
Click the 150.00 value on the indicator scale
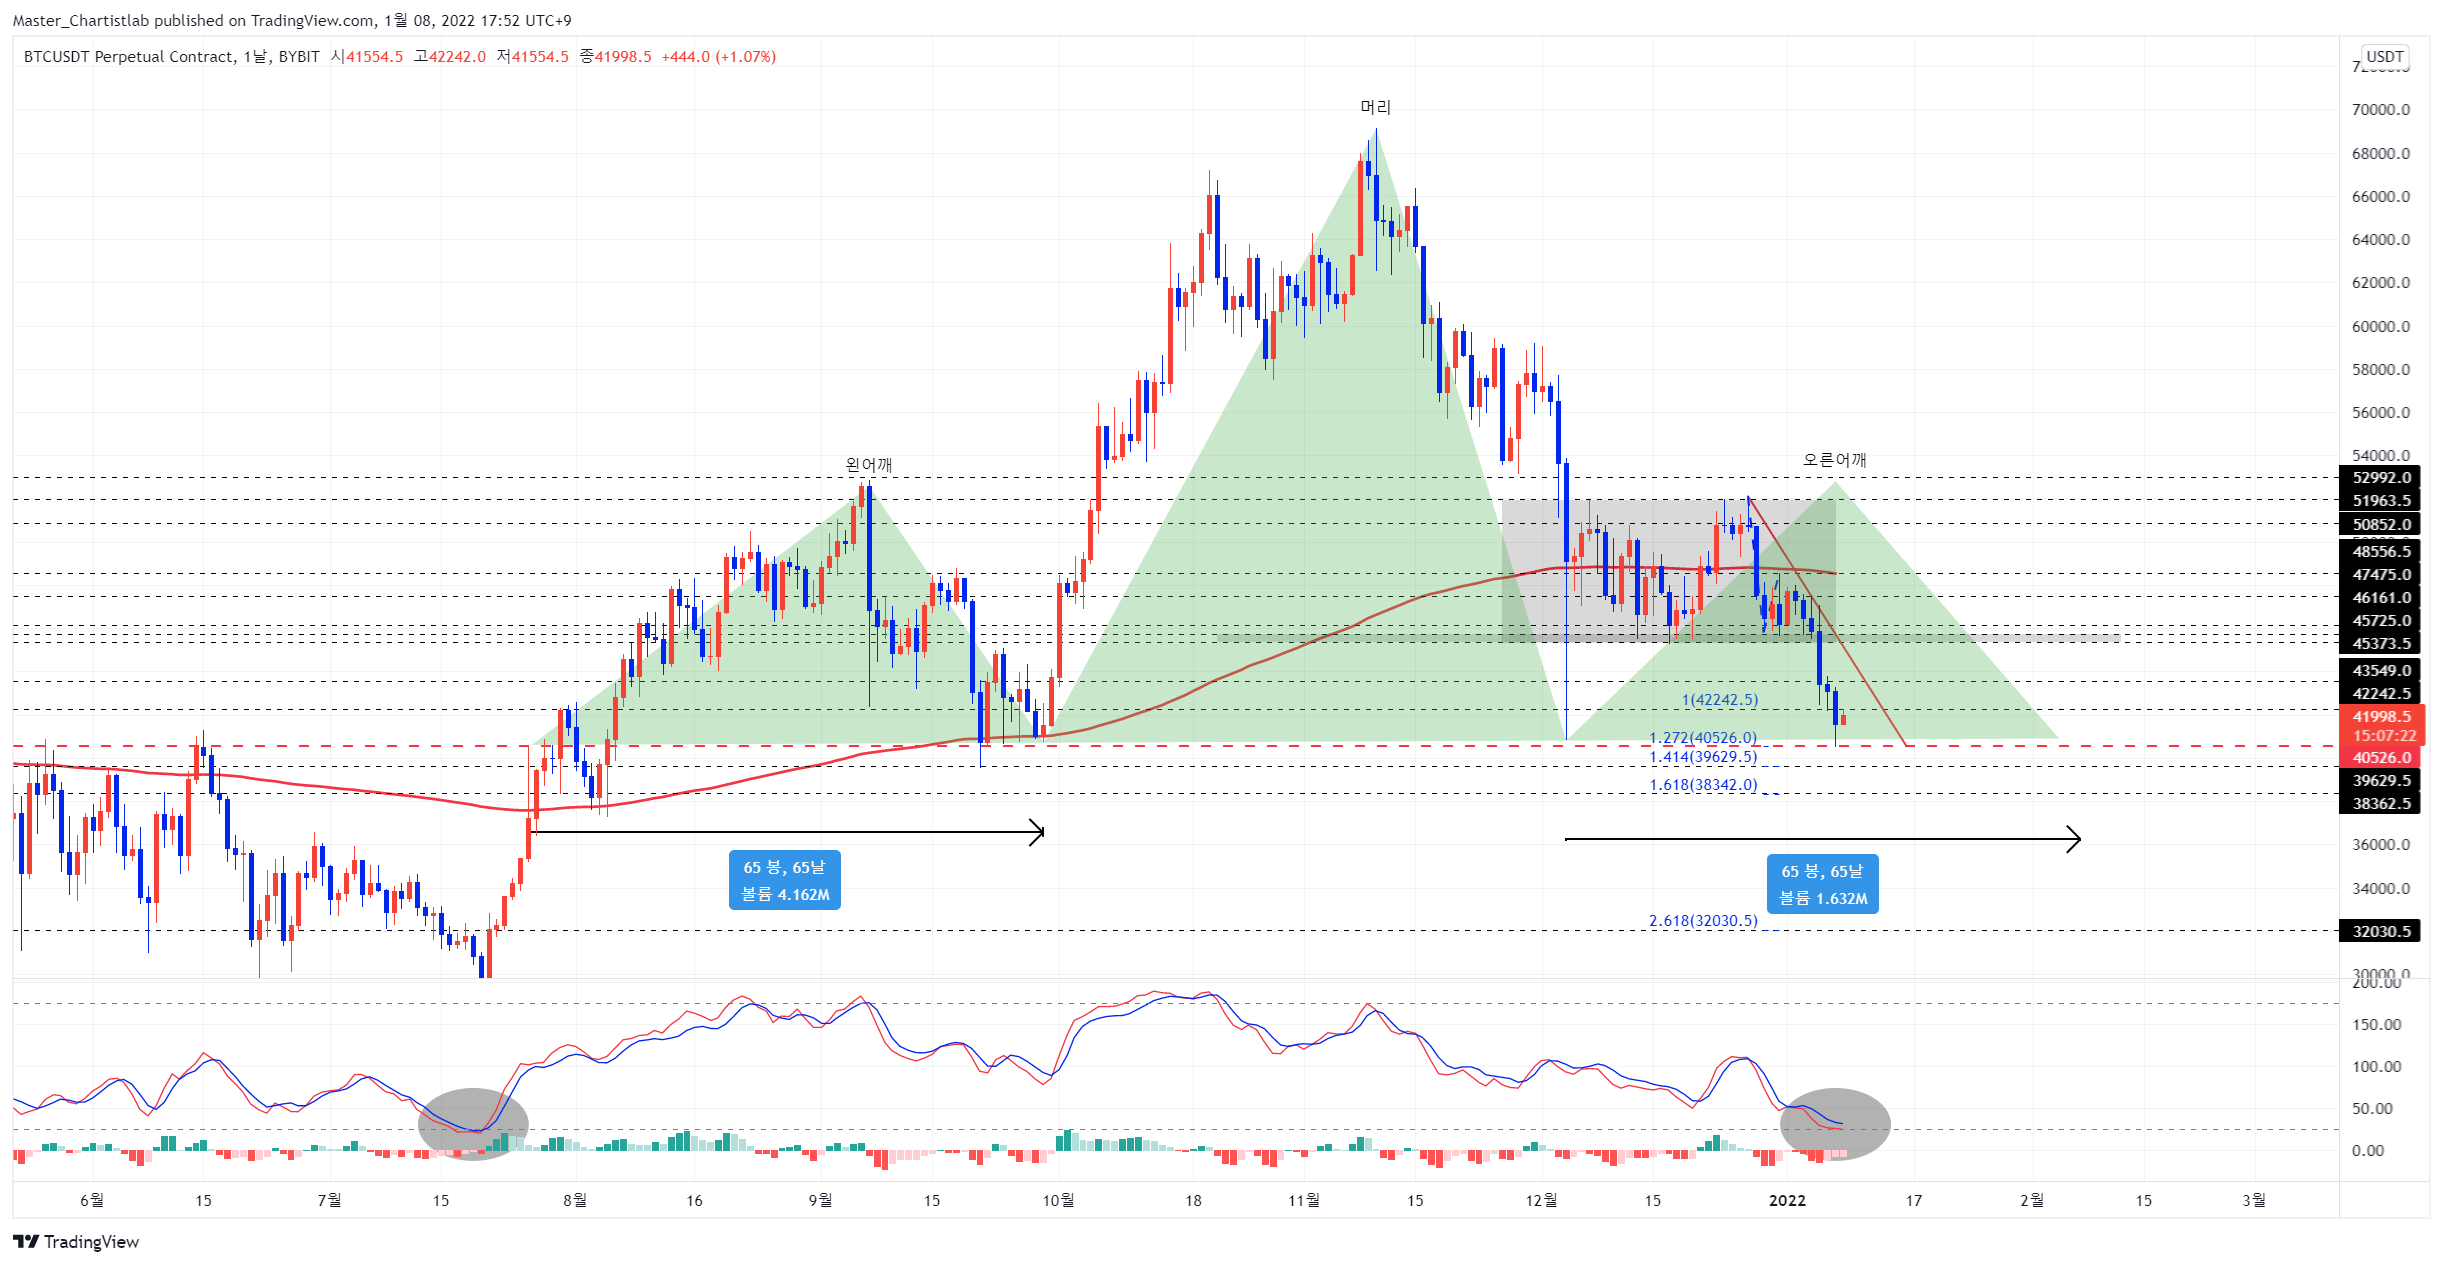tap(2376, 1025)
